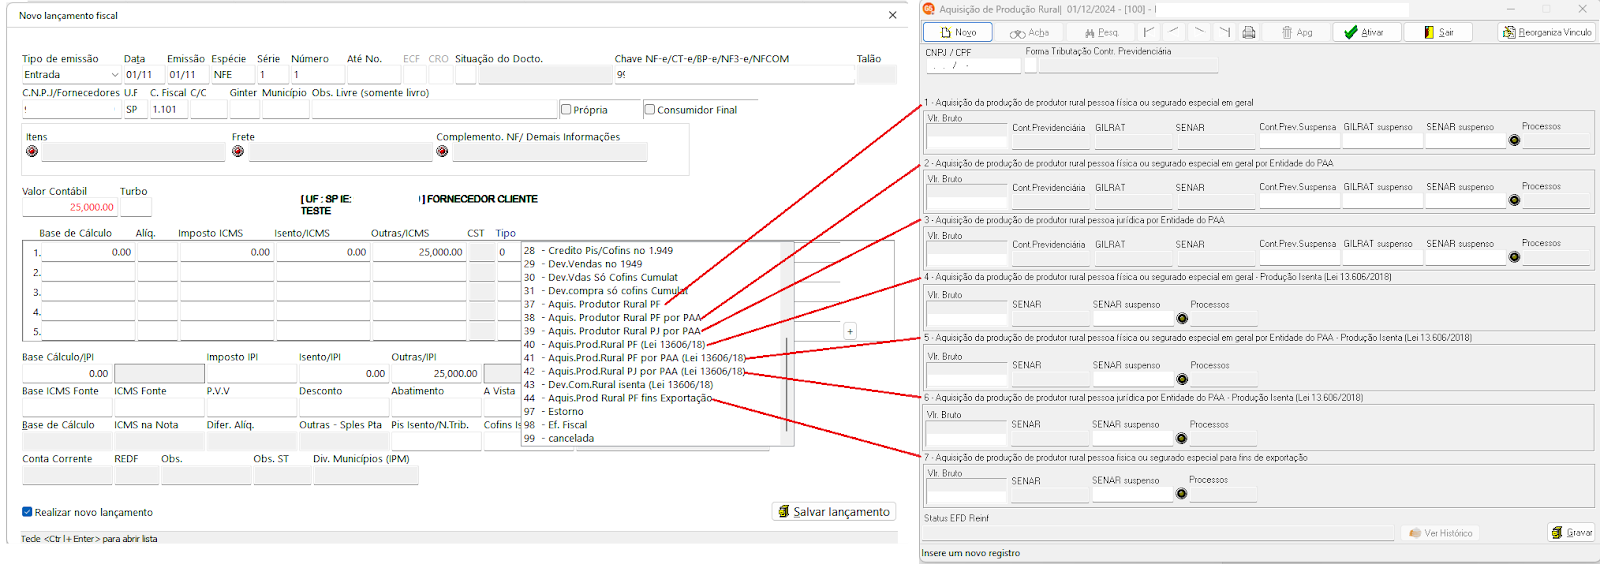Click the Novo toolbar button
Image resolution: width=1600 pixels, height=568 pixels.
tap(957, 32)
